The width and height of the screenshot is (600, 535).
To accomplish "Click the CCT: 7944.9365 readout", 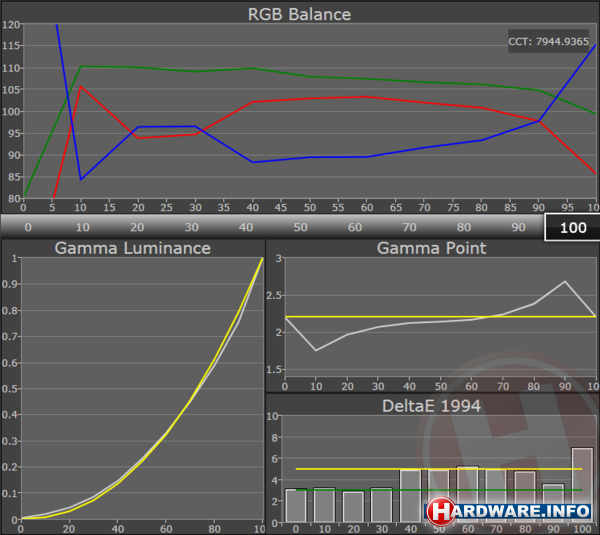I will [548, 41].
